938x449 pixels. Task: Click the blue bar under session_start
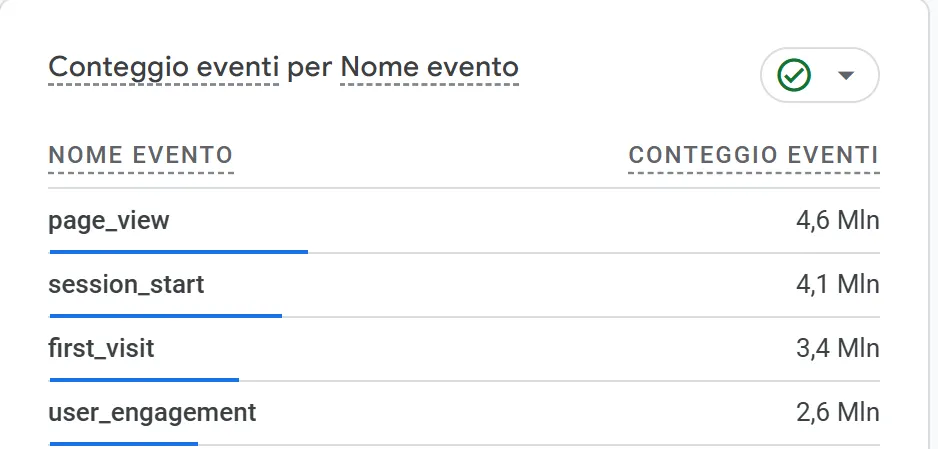[x=165, y=316]
